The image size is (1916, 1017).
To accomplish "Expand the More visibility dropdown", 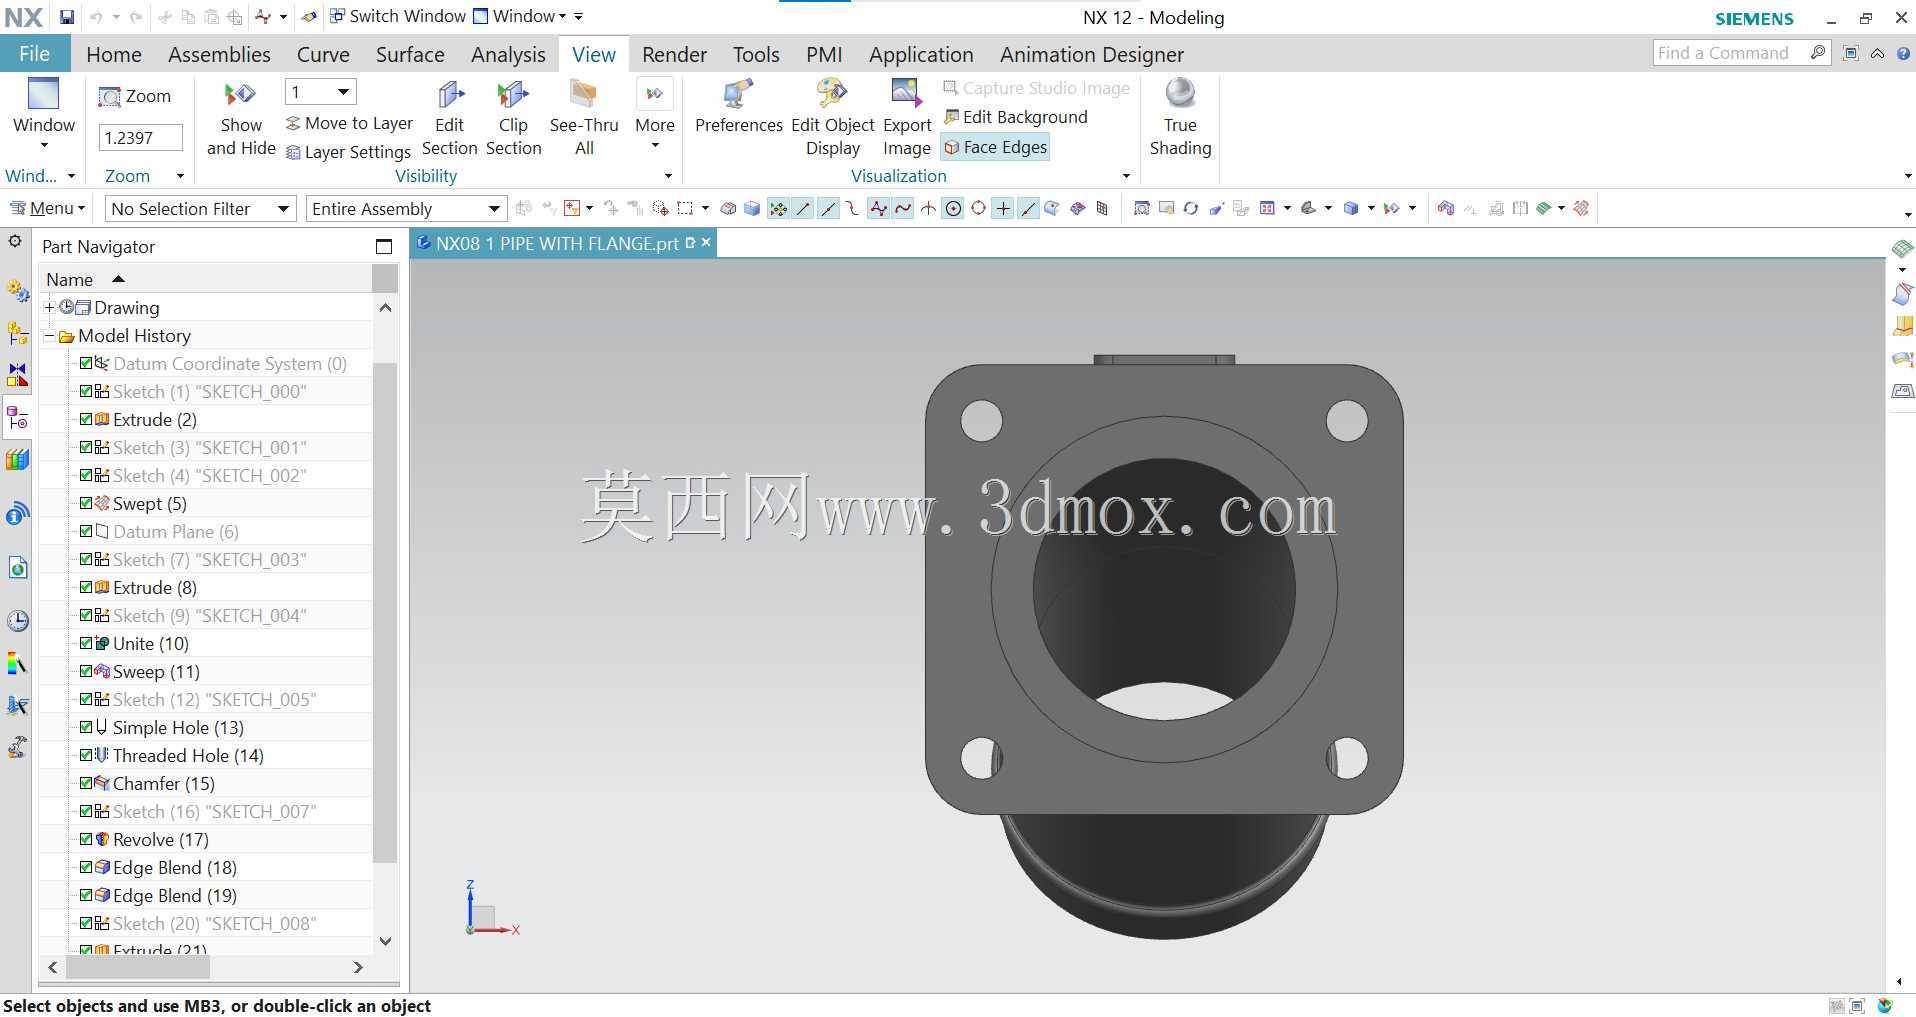I will pos(654,113).
